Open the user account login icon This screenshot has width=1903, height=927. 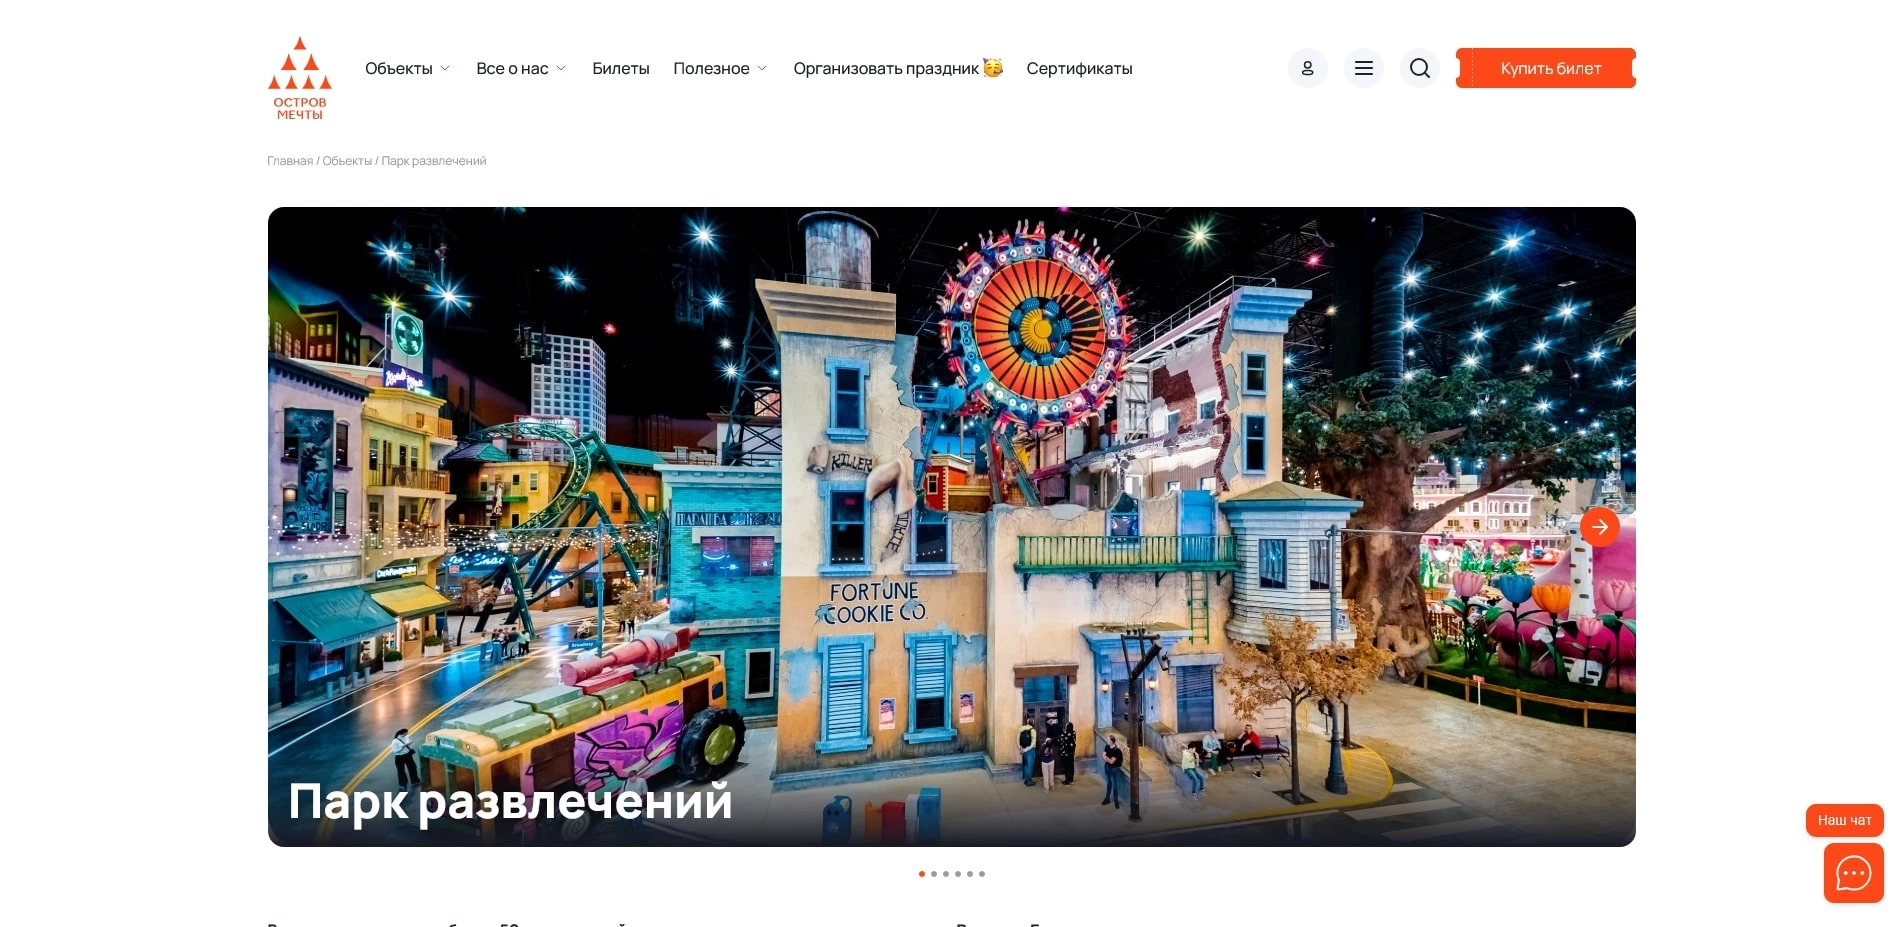click(1307, 67)
